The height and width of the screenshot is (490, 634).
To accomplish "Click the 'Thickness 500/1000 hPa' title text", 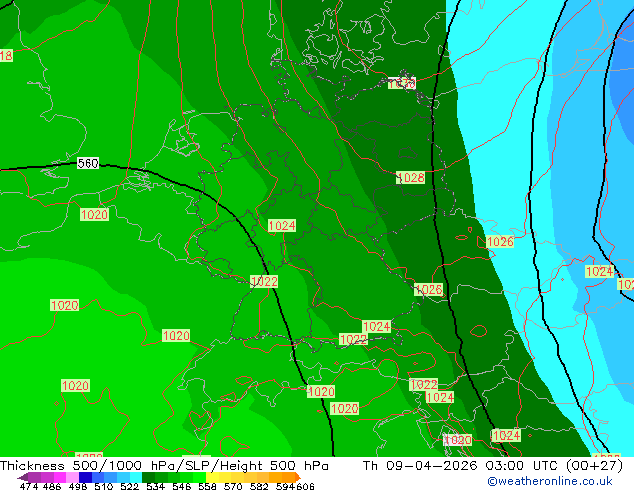I will (x=89, y=466).
